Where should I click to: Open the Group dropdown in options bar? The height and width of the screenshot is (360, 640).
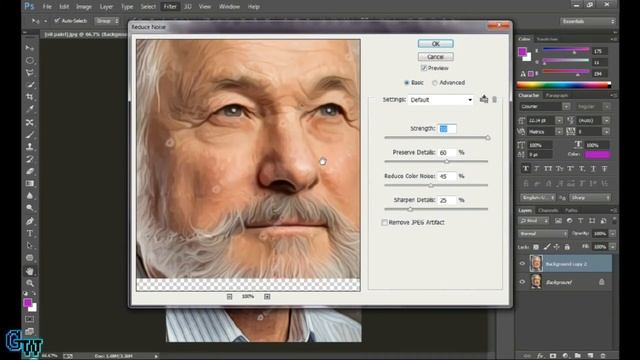107,20
